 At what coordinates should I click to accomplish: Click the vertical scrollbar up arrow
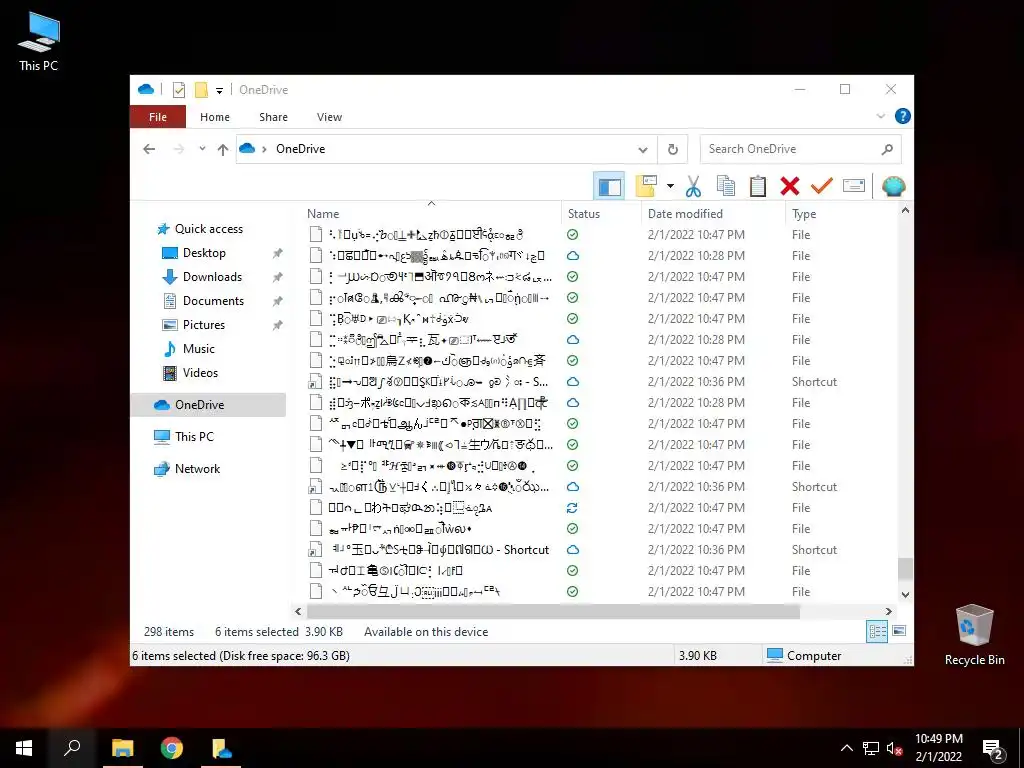click(x=905, y=210)
